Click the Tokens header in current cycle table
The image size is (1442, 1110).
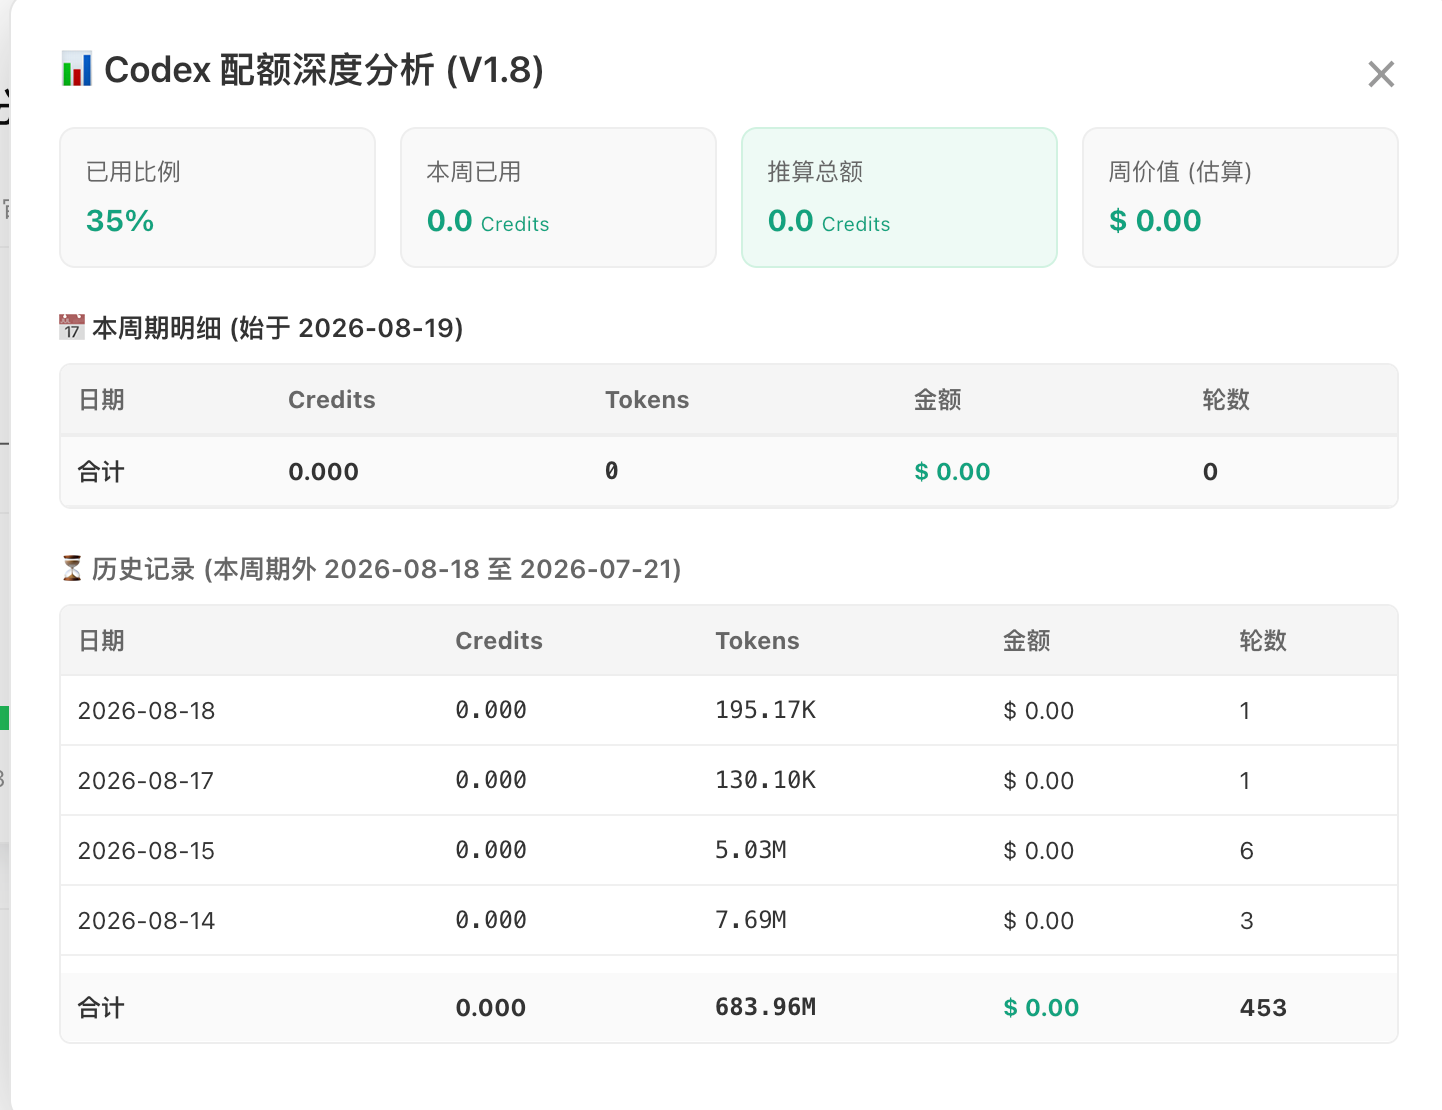pos(647,400)
